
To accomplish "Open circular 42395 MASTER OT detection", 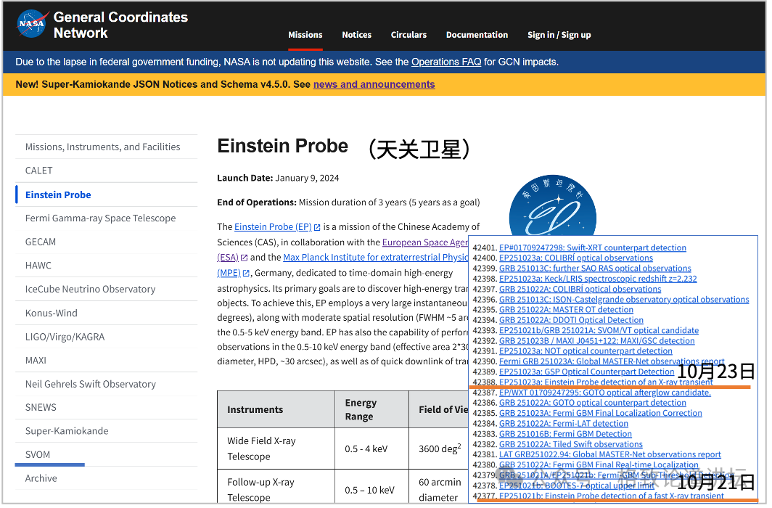I will click(x=568, y=311).
